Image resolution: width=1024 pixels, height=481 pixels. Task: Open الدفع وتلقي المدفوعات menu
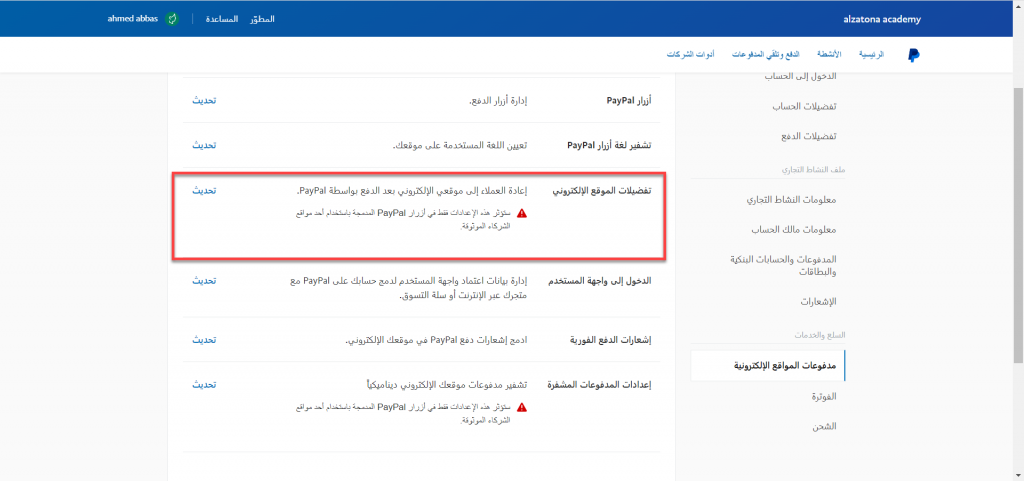click(765, 55)
